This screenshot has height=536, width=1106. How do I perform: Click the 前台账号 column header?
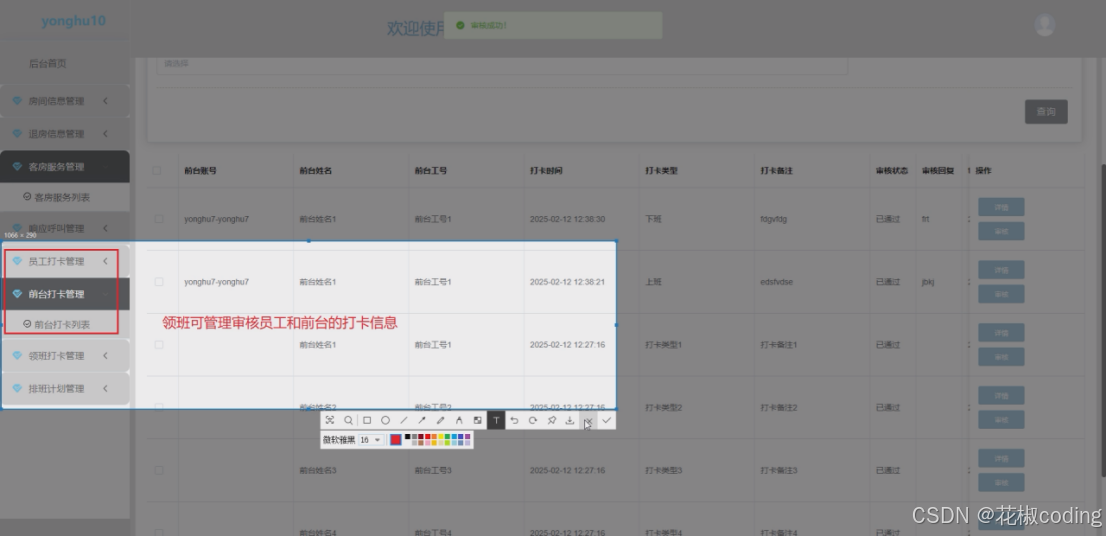click(x=200, y=171)
